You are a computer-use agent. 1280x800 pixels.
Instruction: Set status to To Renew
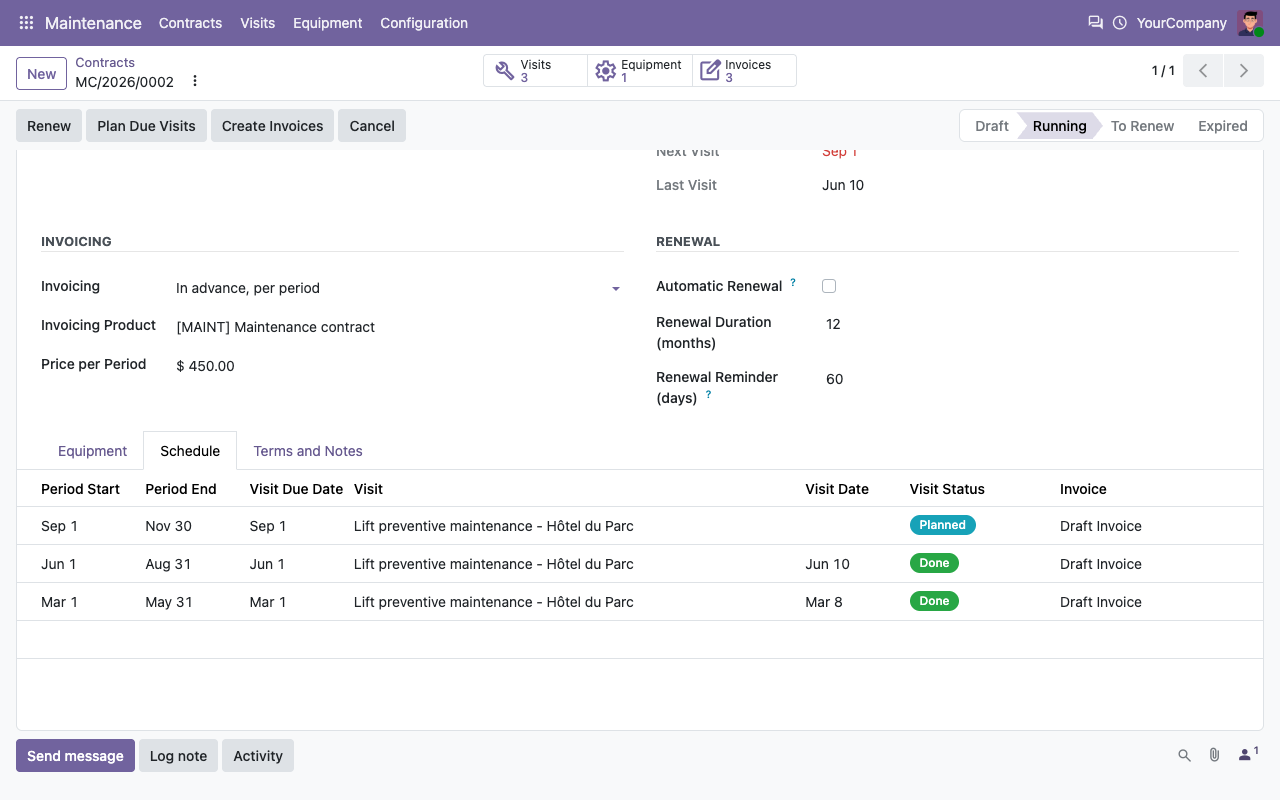point(1142,126)
